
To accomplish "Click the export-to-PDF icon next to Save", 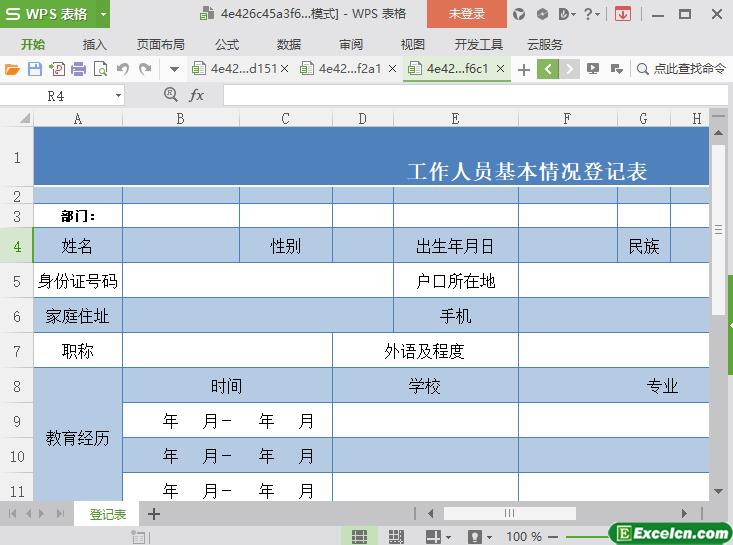I will coord(57,69).
